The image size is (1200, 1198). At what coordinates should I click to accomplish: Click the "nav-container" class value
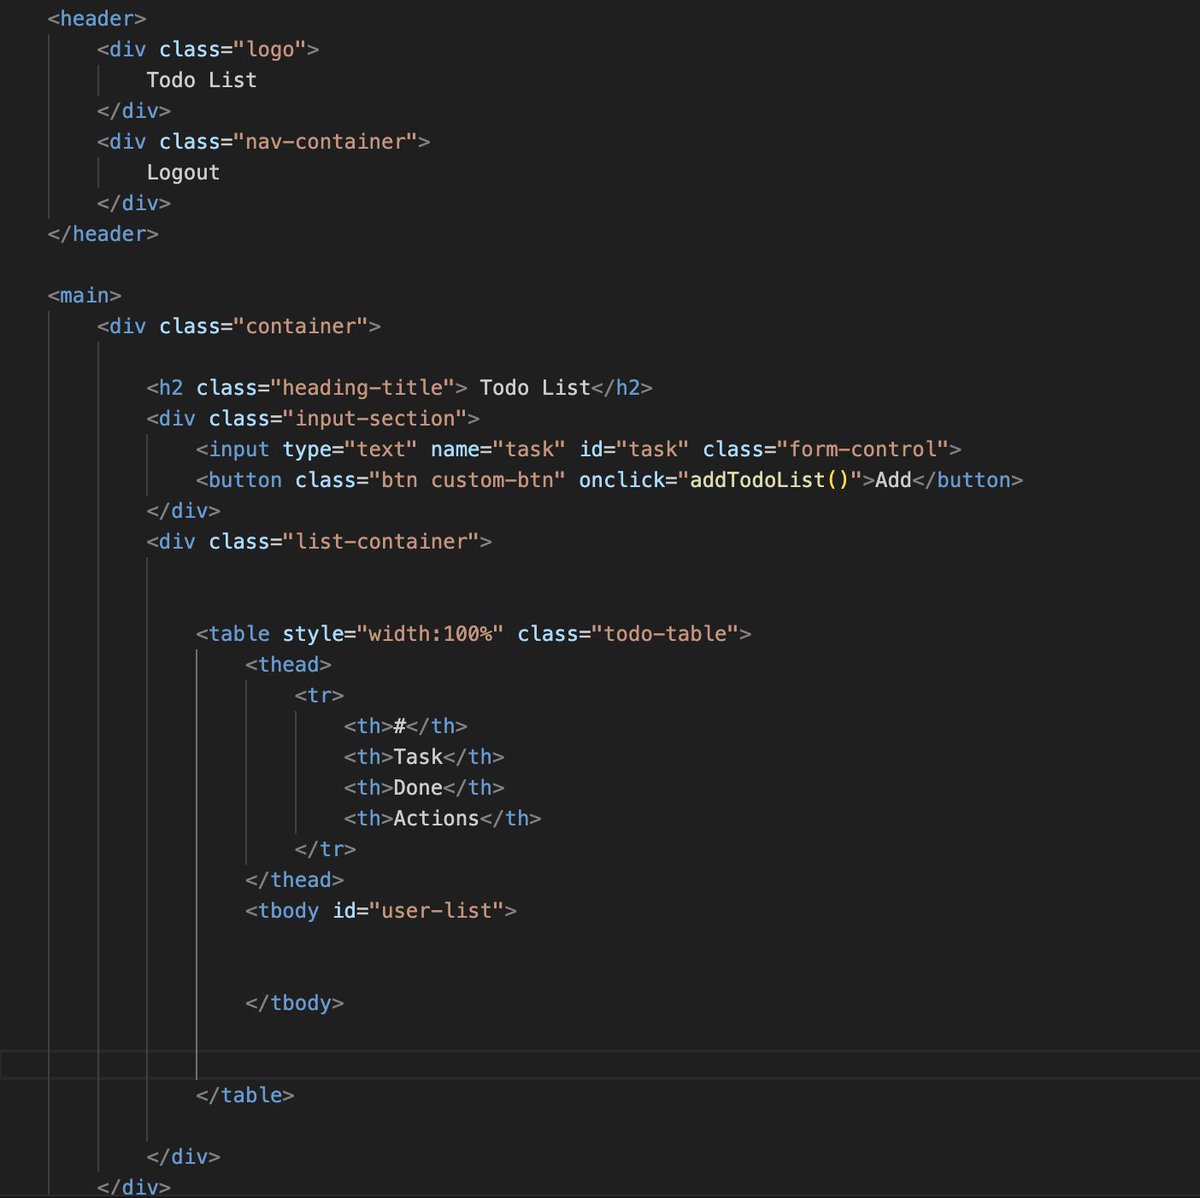point(325,141)
